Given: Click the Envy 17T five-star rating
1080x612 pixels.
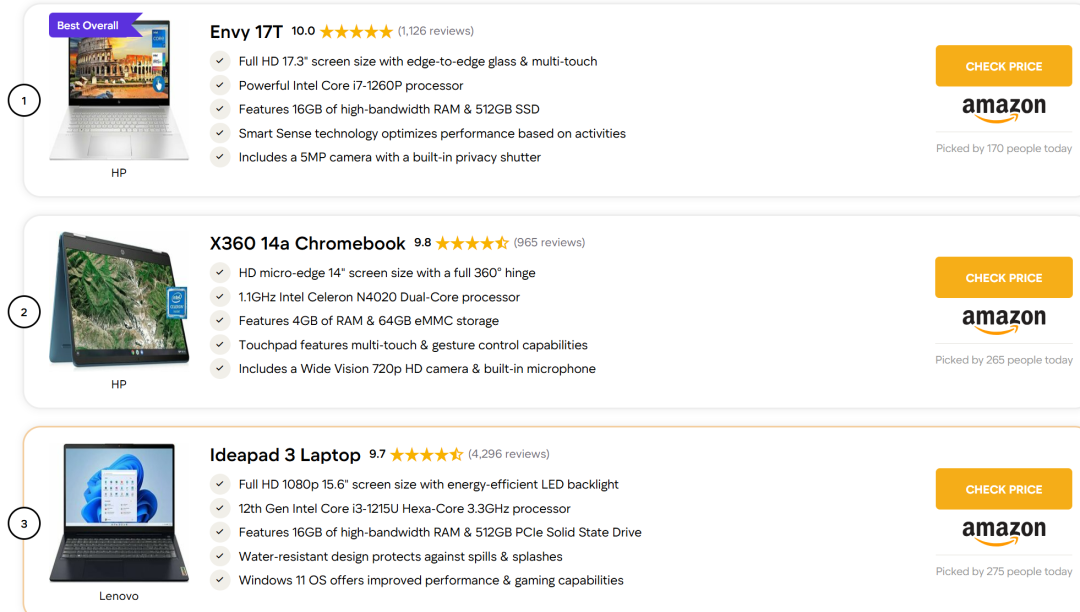Looking at the screenshot, I should 356,31.
